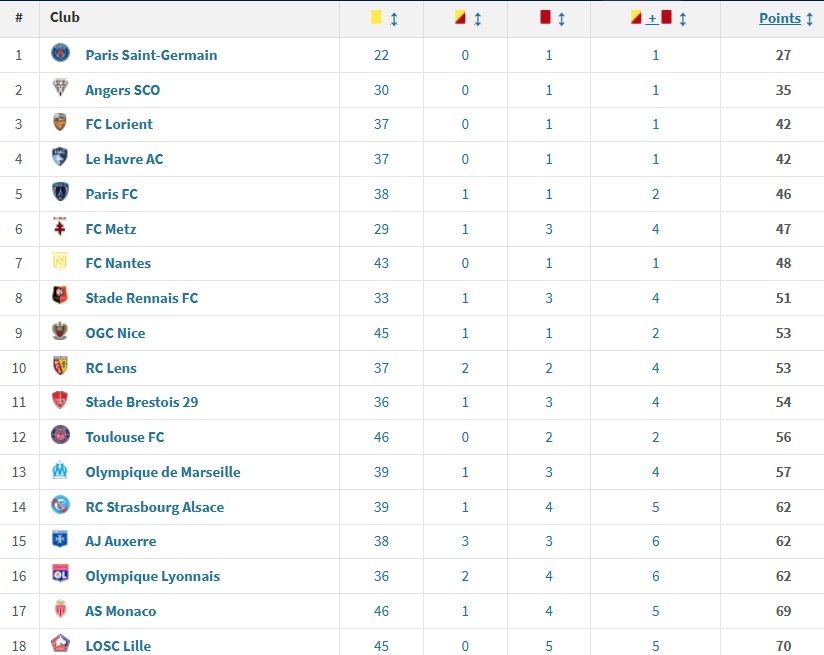Click the Paris Saint-Germain club crest
The width and height of the screenshot is (824, 655).
[x=61, y=53]
